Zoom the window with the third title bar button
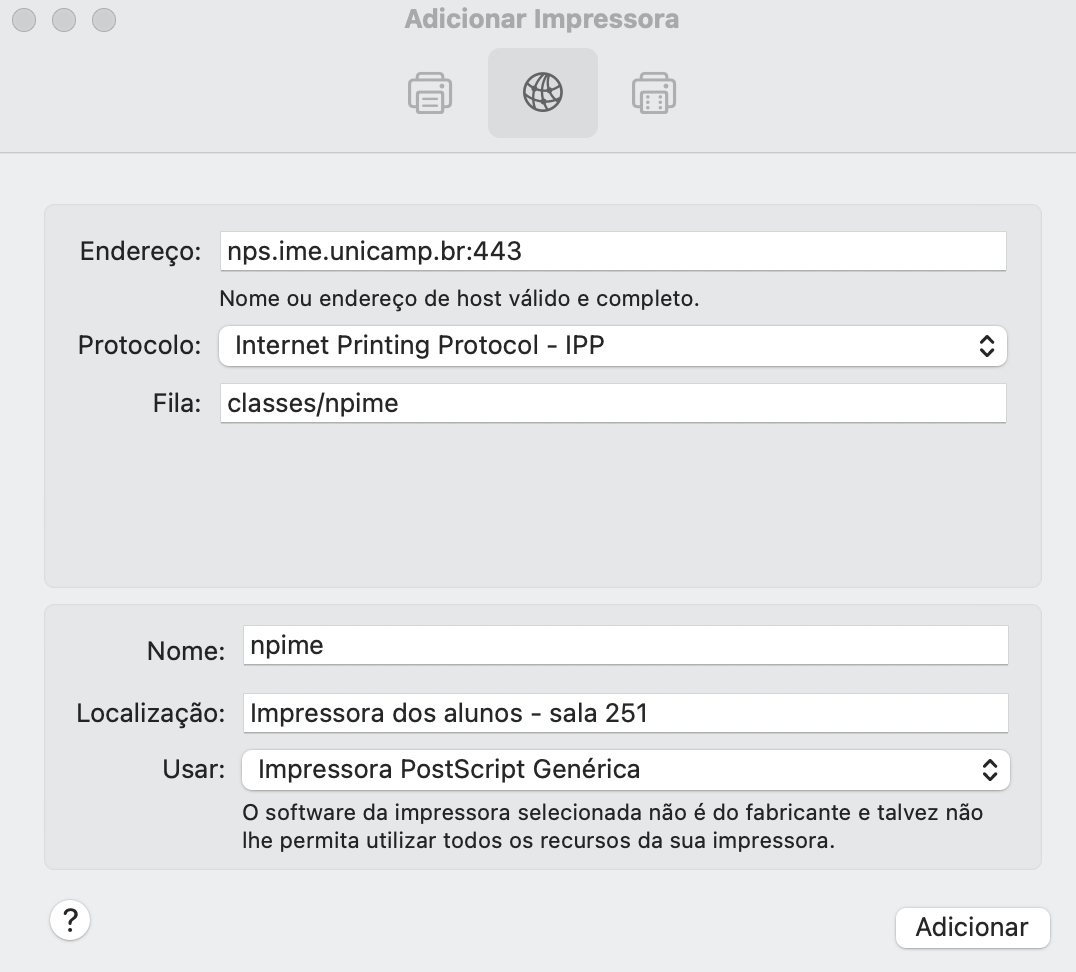This screenshot has height=972, width=1076. 104,19
